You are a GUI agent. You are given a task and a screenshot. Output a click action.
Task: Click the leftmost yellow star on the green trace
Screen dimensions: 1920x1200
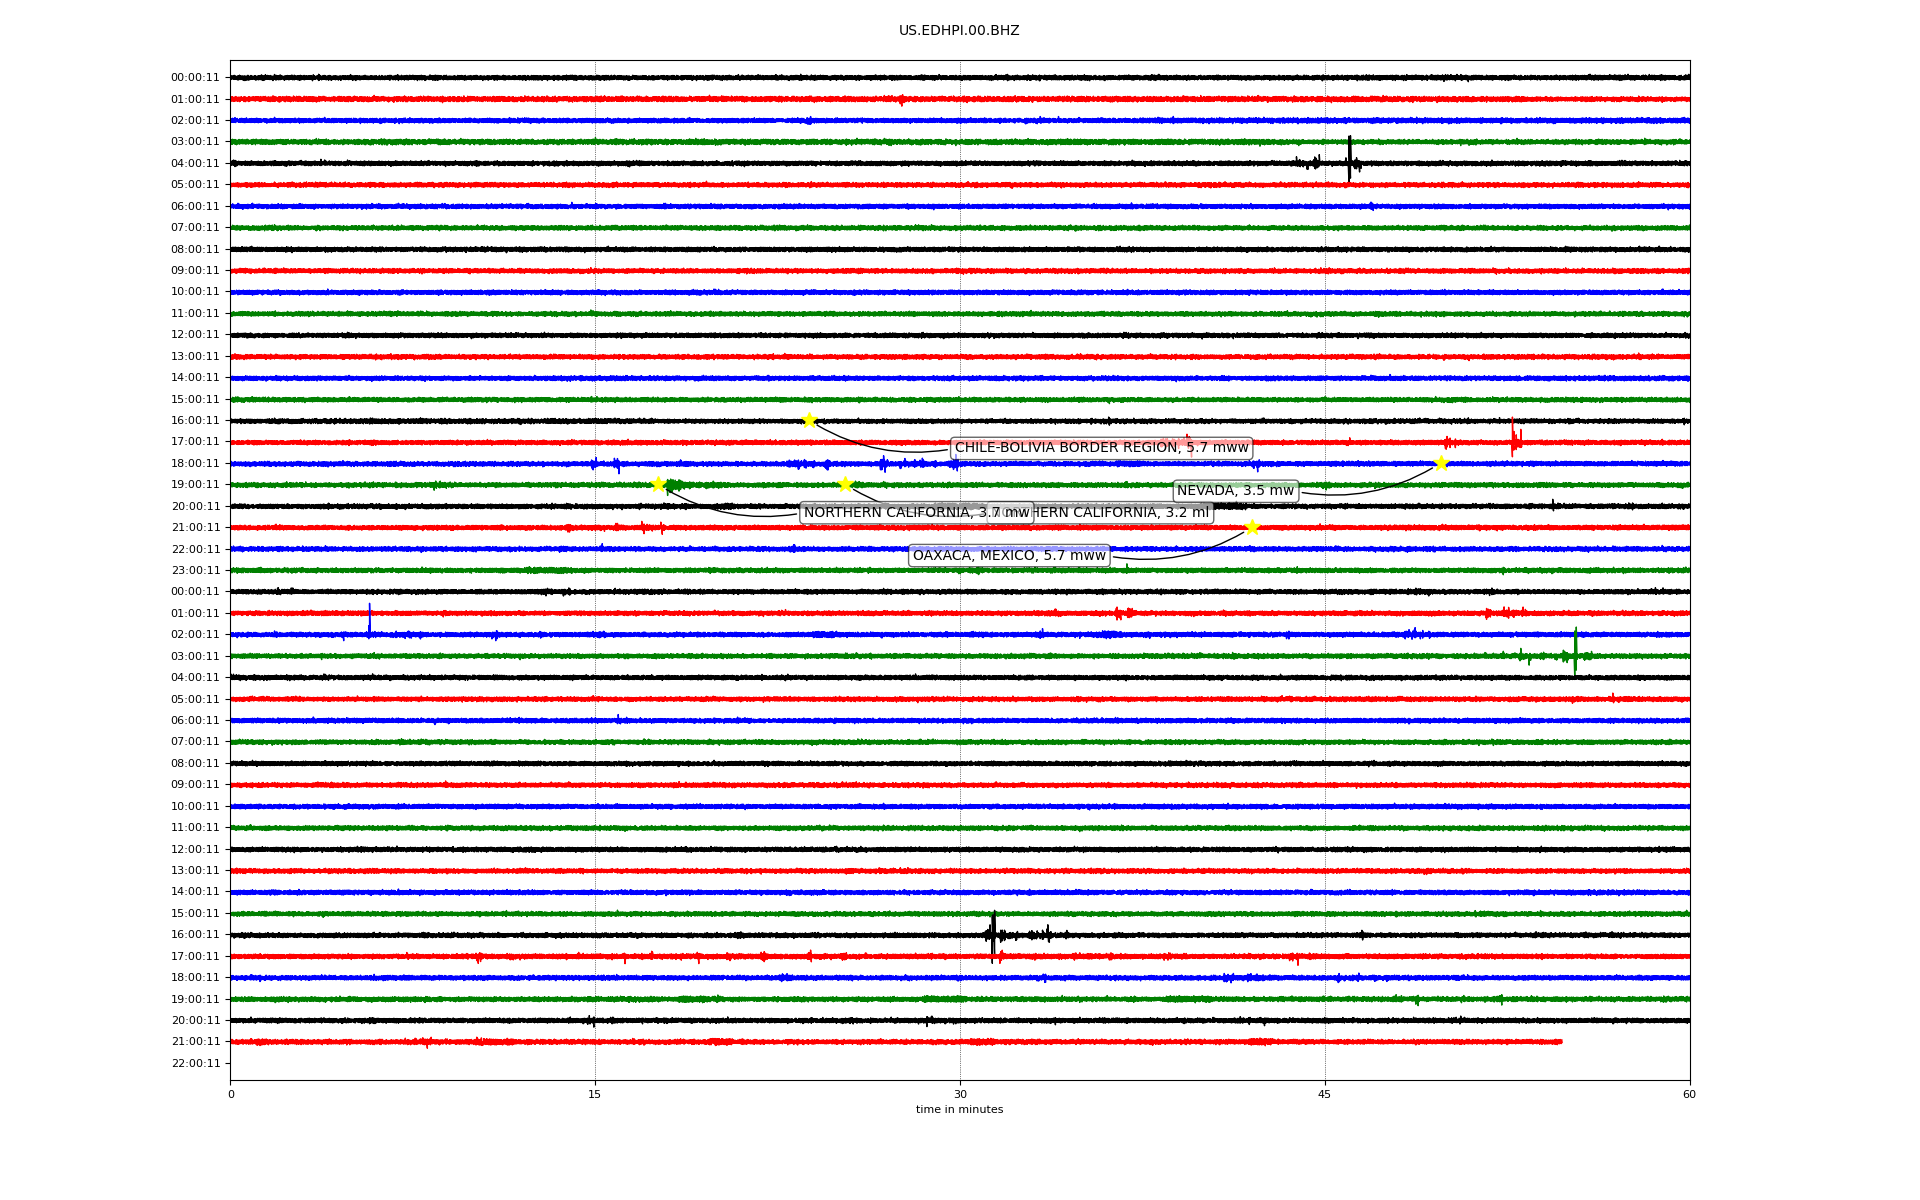(658, 485)
